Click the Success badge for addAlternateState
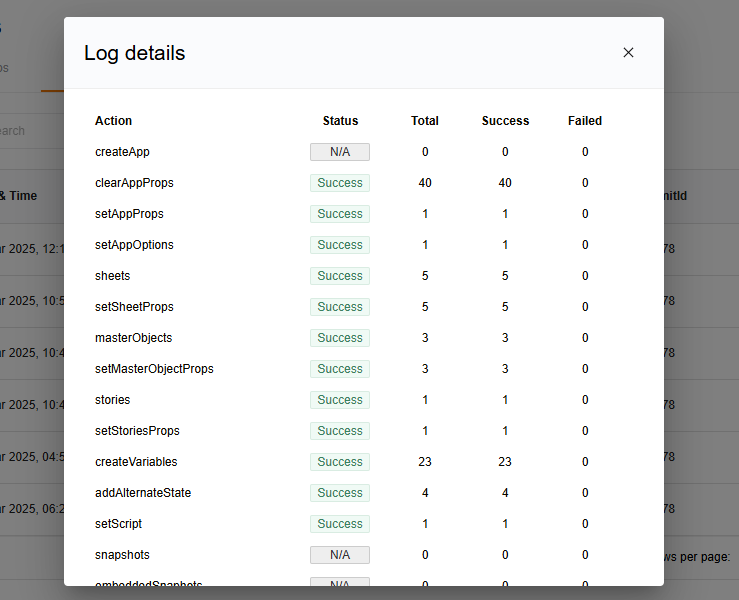 [x=340, y=493]
